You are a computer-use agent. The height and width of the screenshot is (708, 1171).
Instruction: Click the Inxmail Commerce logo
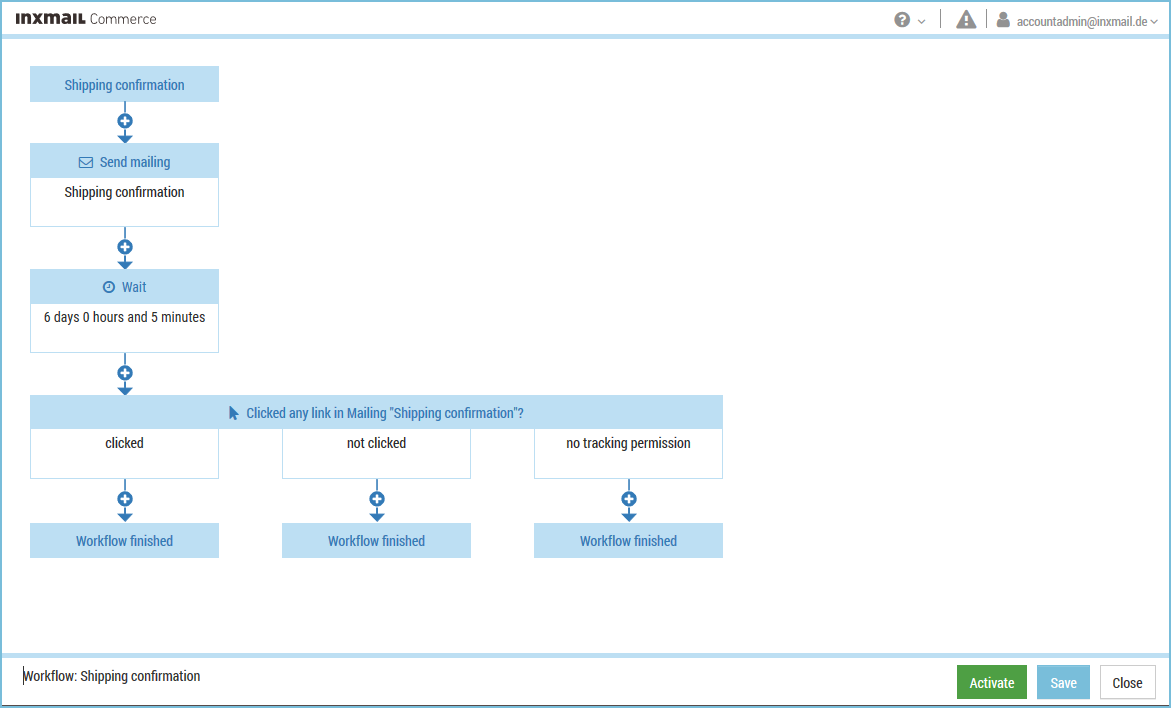point(86,19)
